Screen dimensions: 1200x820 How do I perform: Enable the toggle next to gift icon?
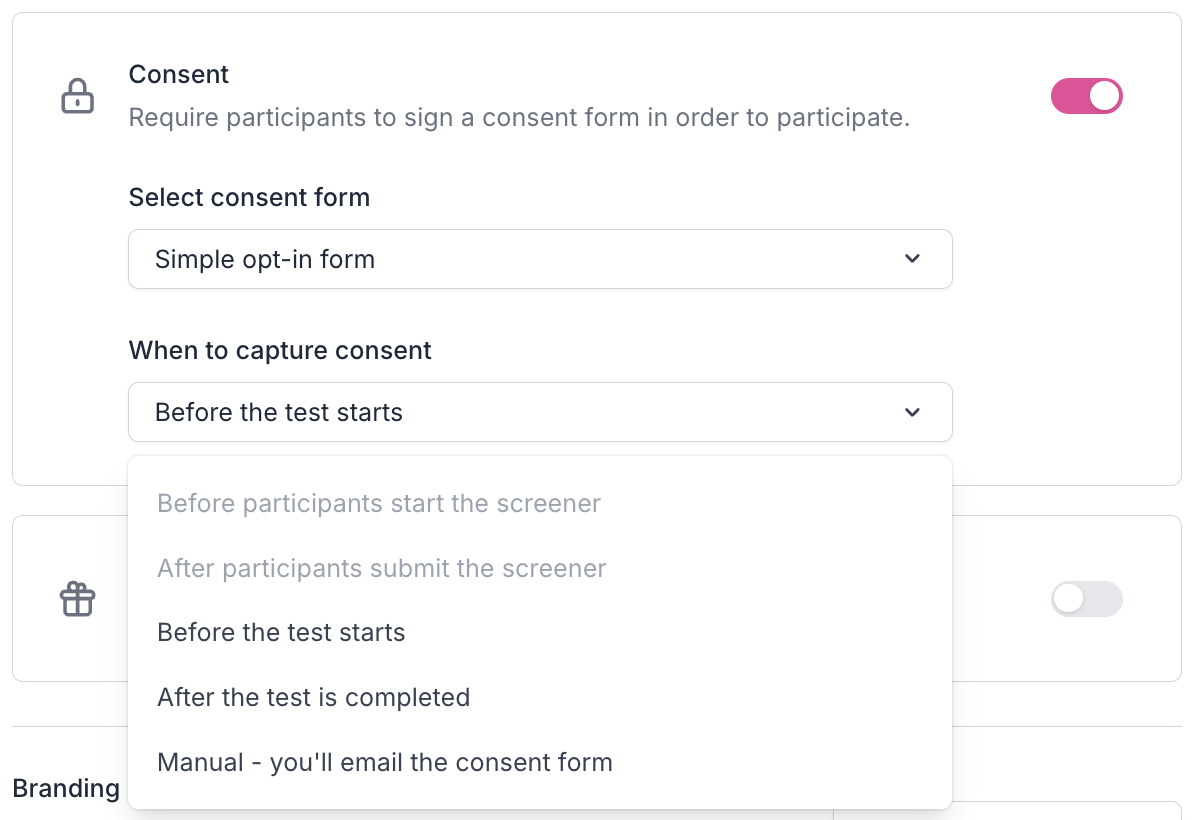[x=1086, y=599]
